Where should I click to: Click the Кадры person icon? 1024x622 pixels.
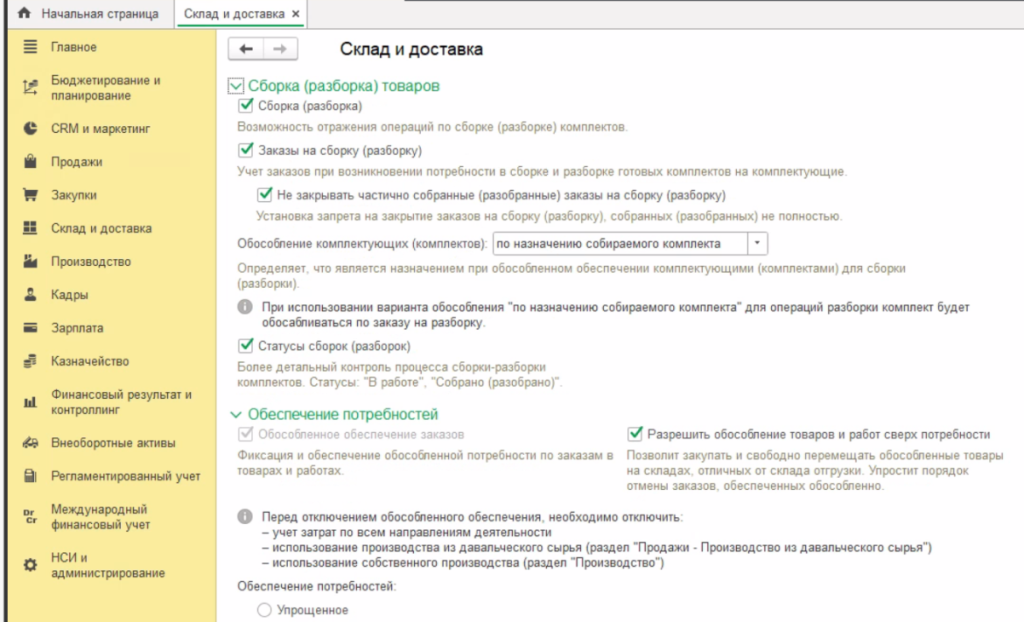[30, 295]
